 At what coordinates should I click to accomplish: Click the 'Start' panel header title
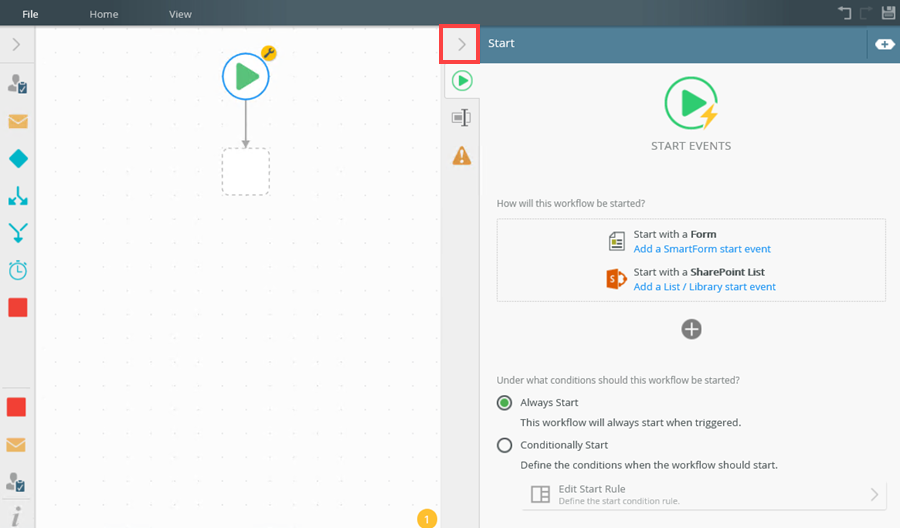point(501,44)
